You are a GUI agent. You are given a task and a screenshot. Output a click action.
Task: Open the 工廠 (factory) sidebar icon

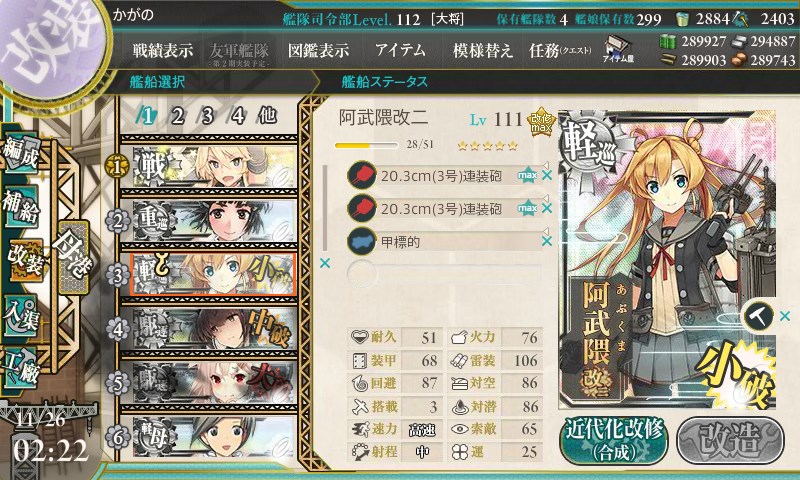click(21, 368)
